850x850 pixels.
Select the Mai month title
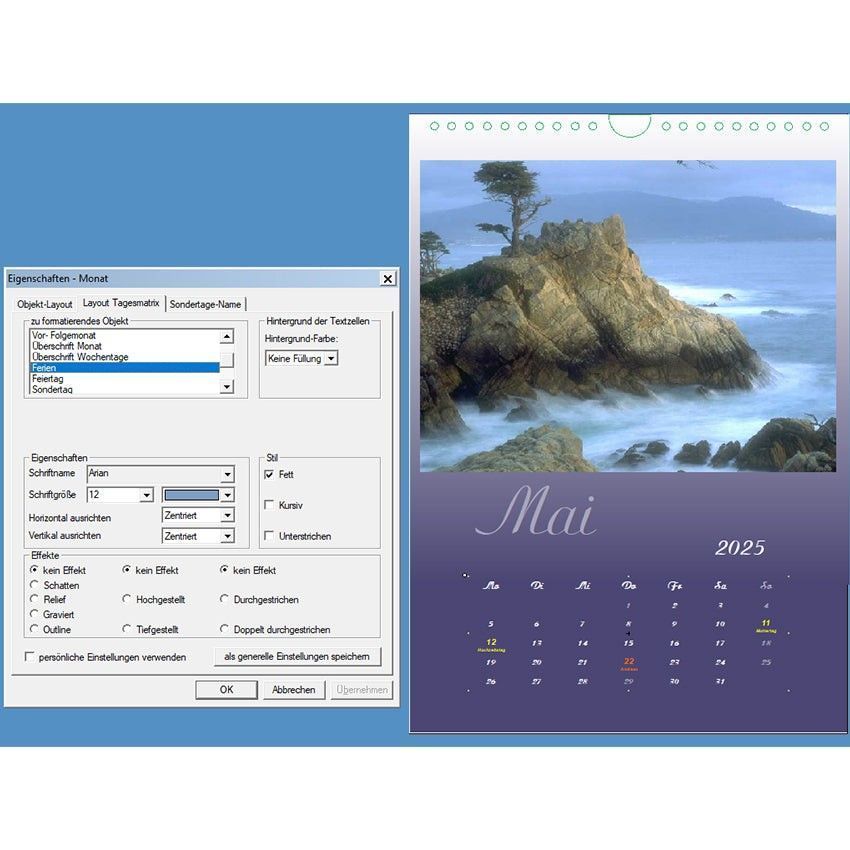click(x=536, y=514)
